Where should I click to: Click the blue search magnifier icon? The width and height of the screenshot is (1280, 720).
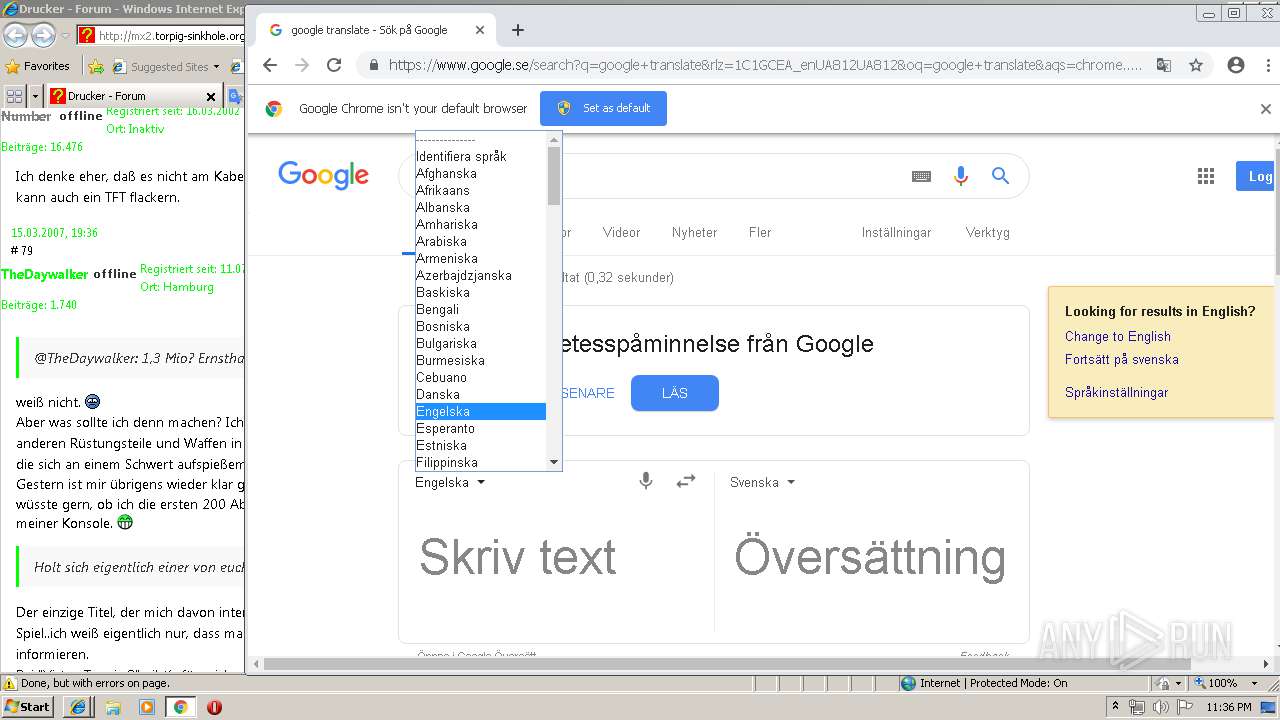pos(1000,176)
